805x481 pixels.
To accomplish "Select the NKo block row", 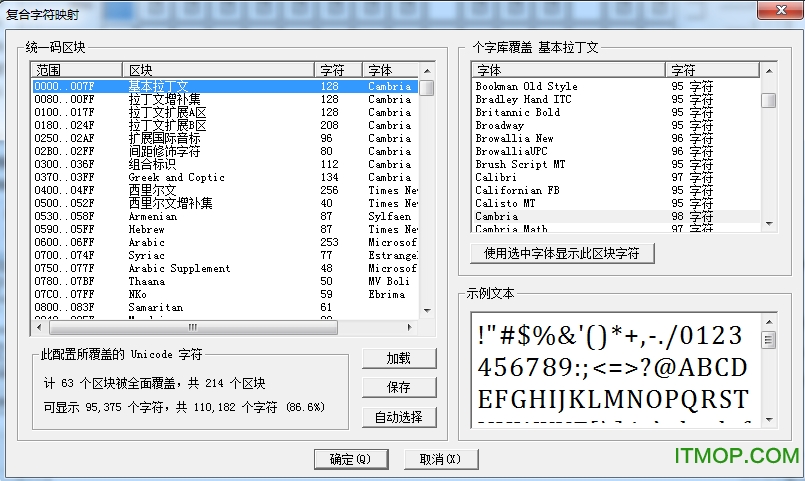I will [x=225, y=294].
